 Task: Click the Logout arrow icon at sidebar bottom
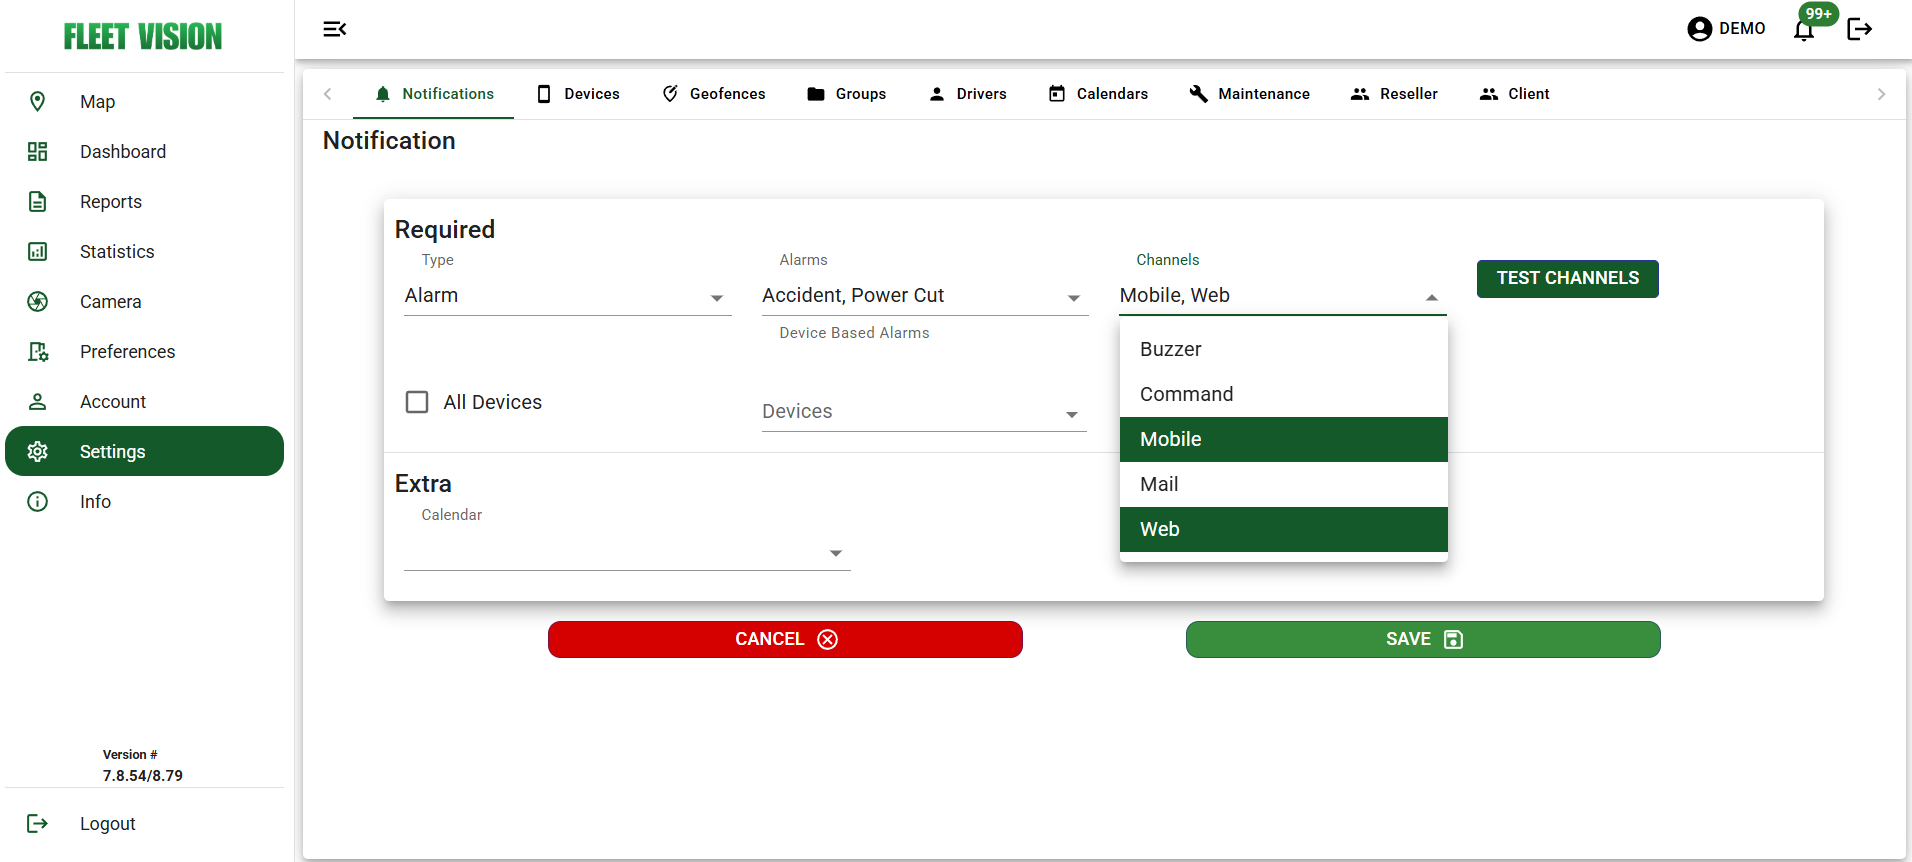pos(37,823)
